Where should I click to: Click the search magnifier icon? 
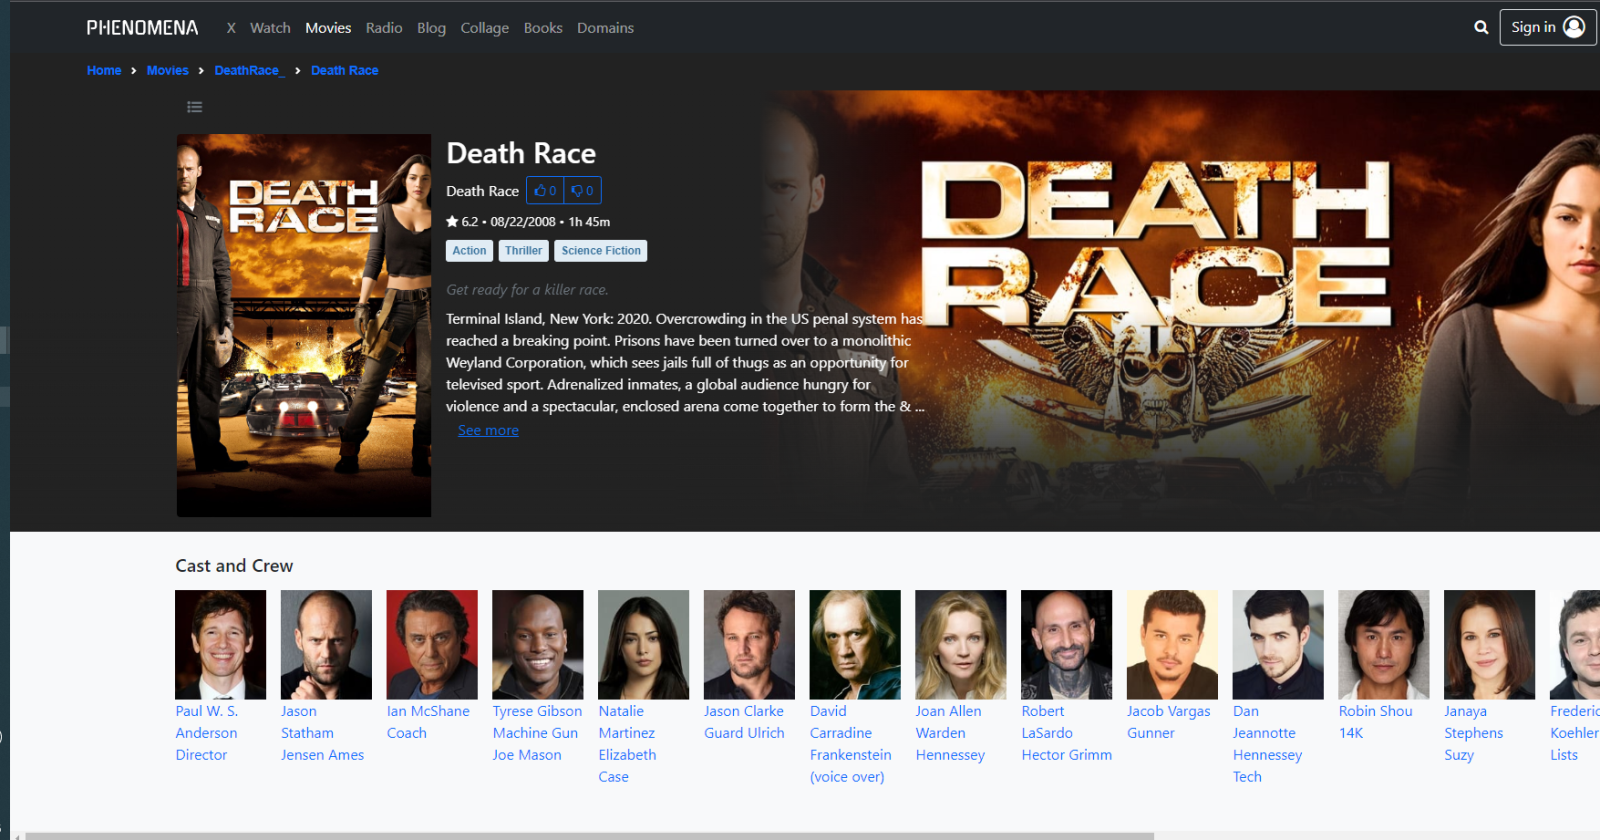coord(1481,28)
